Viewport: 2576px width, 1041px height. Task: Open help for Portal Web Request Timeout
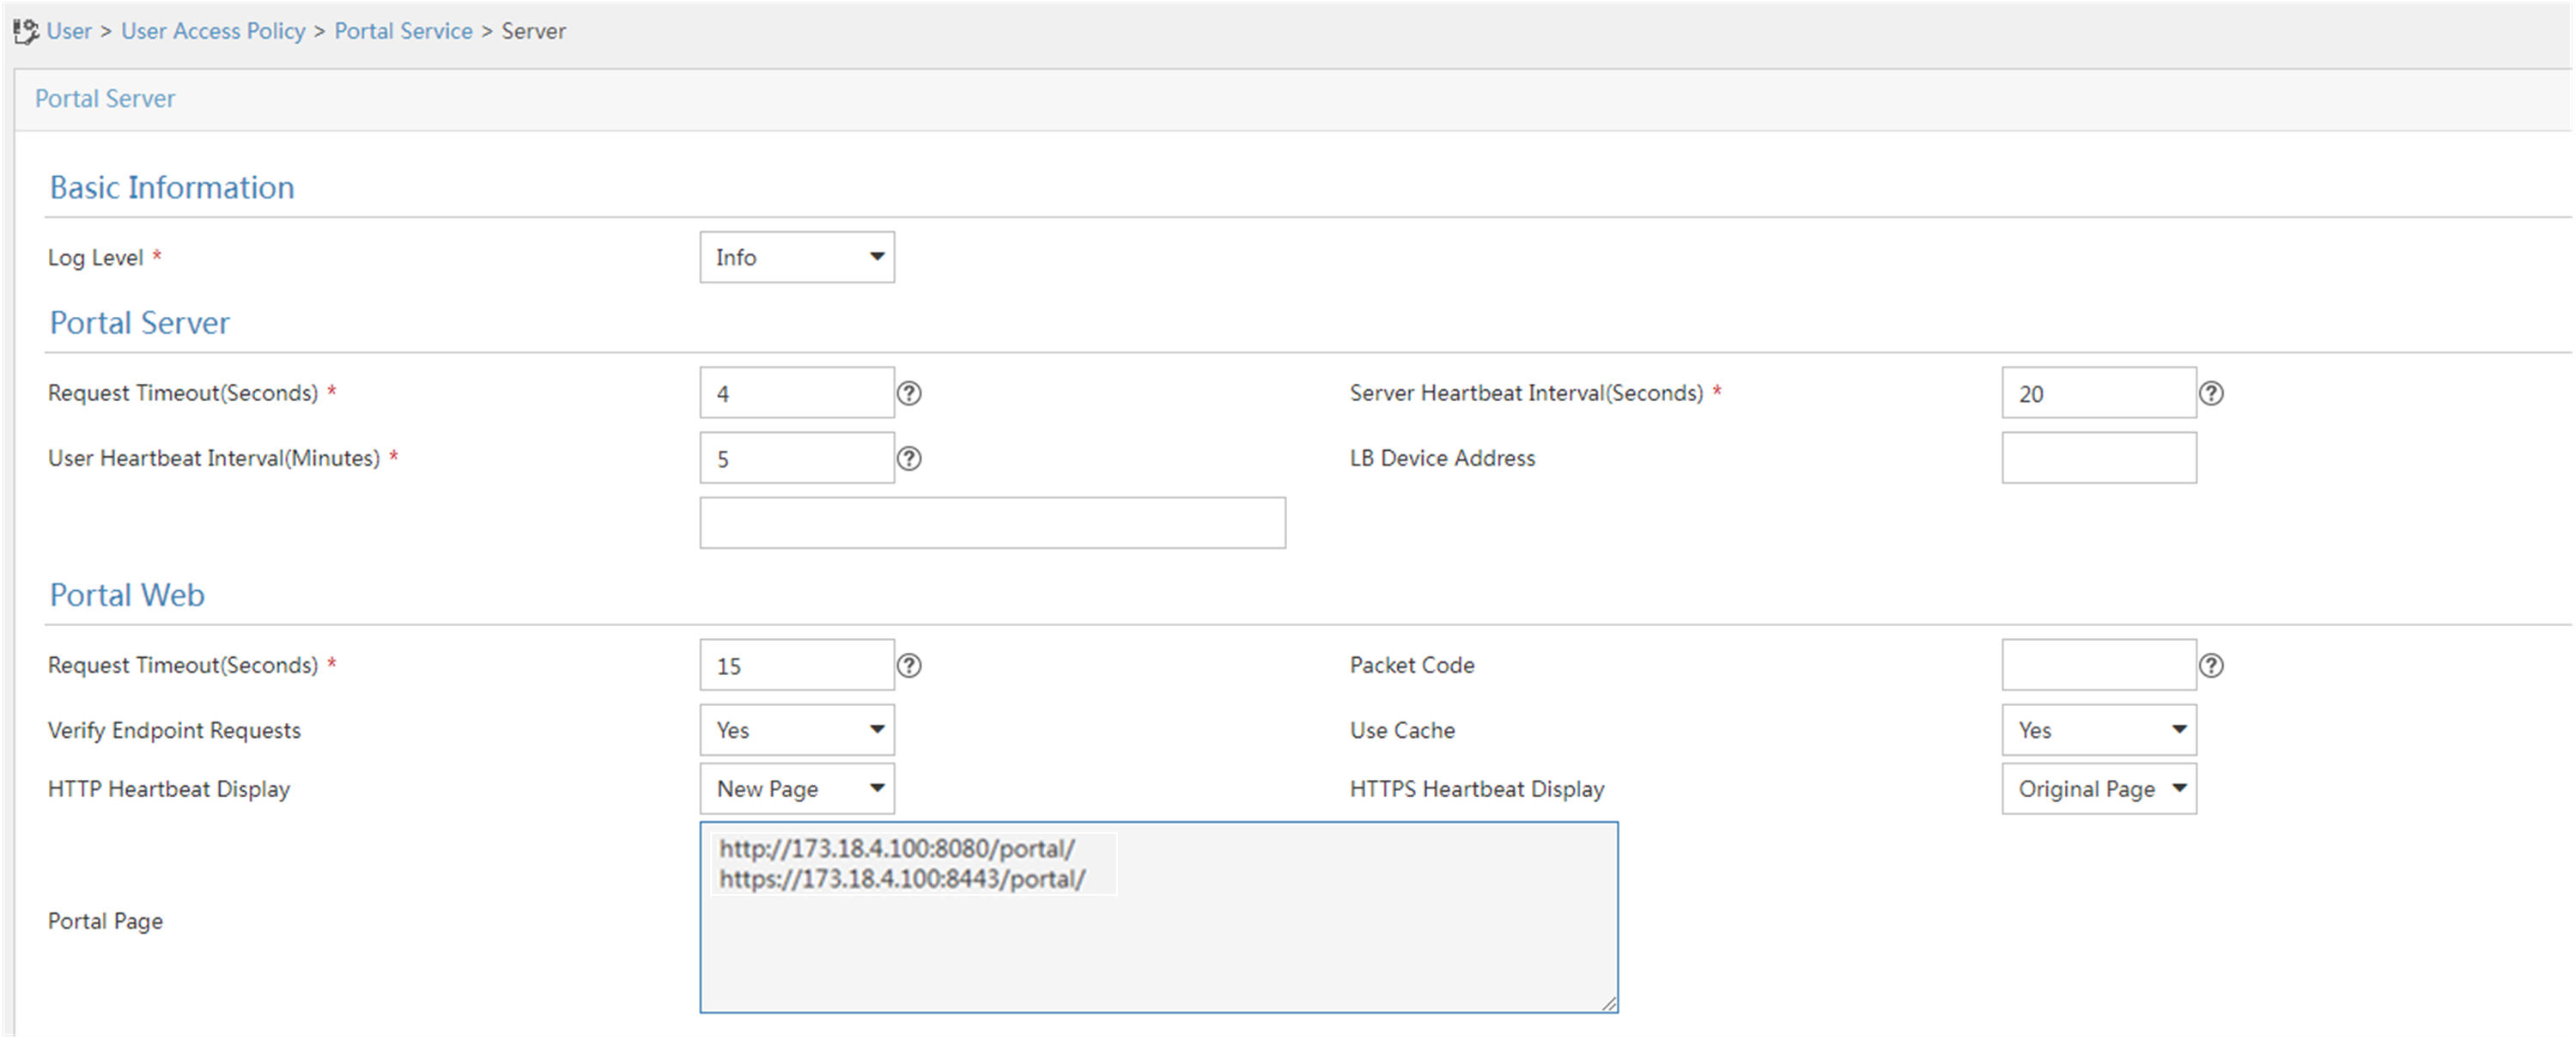pyautogui.click(x=909, y=665)
